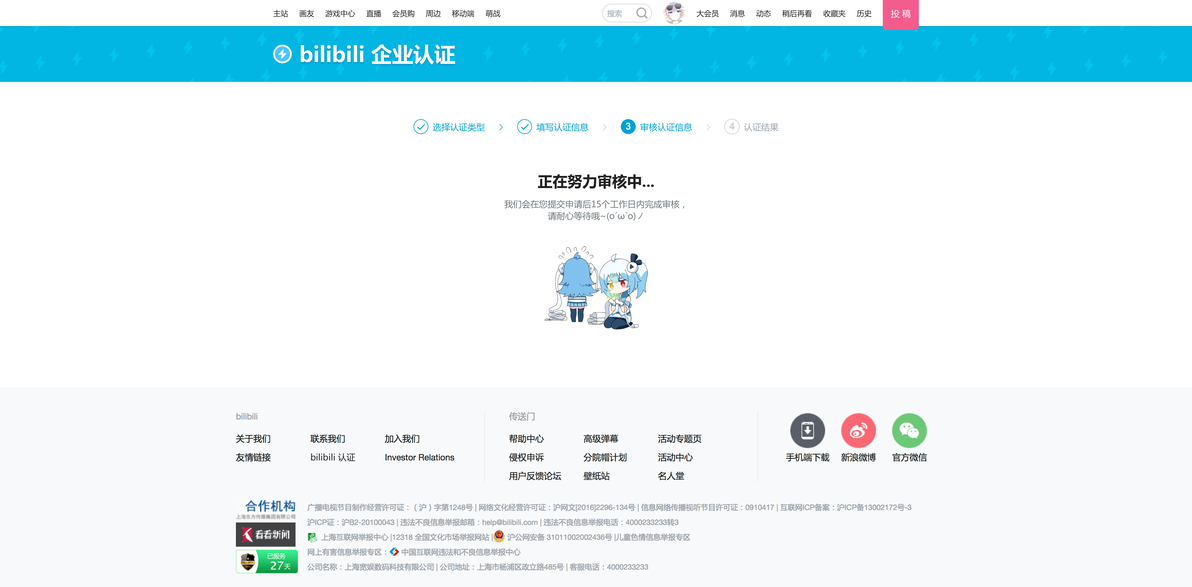Open 会员购 in the top navigation

[x=404, y=14]
